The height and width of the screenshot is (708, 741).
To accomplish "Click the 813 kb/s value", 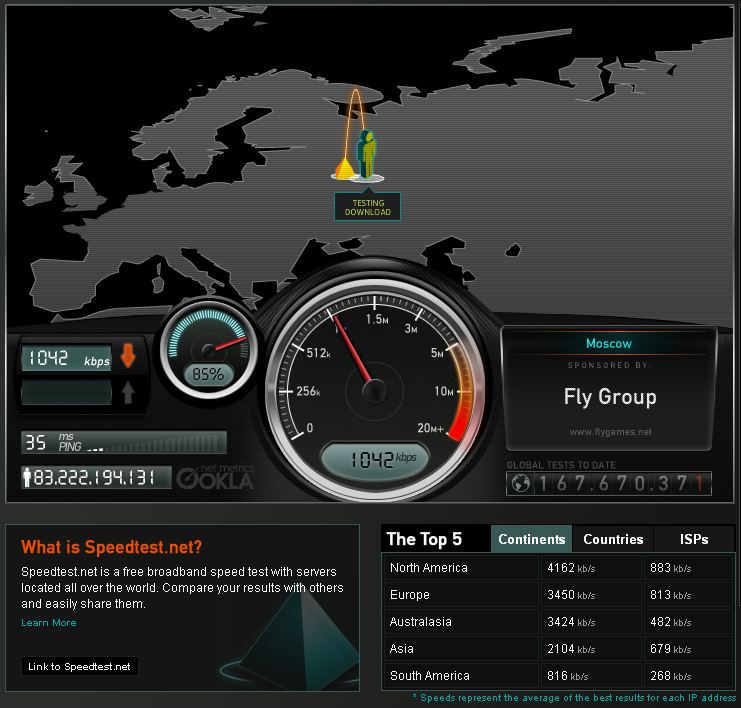I will coord(671,595).
